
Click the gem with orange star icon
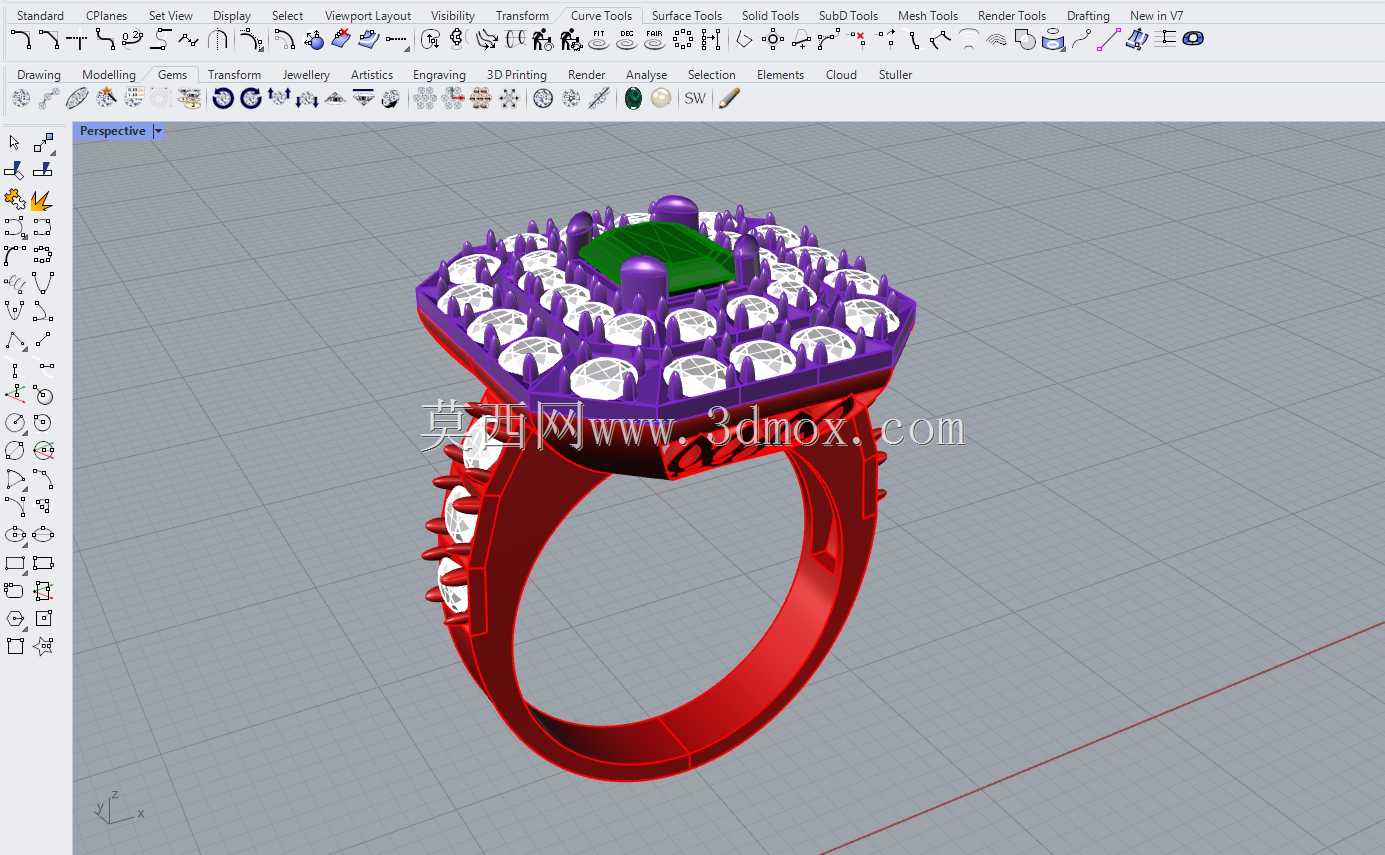click(x=105, y=98)
